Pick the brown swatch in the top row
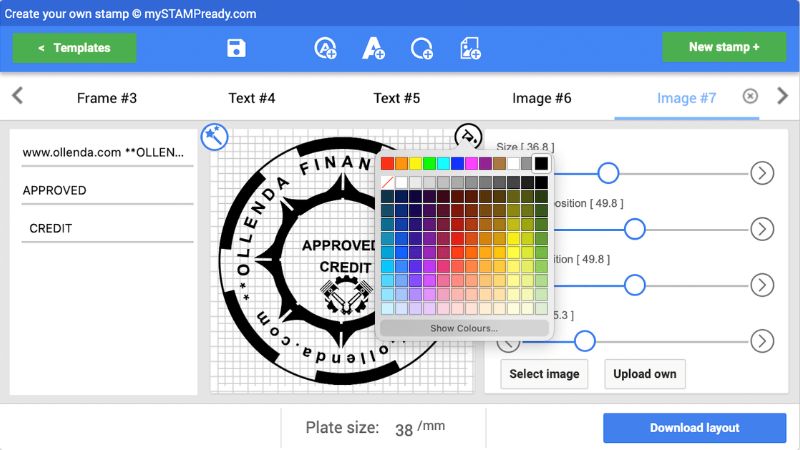This screenshot has height=450, width=800. click(499, 163)
